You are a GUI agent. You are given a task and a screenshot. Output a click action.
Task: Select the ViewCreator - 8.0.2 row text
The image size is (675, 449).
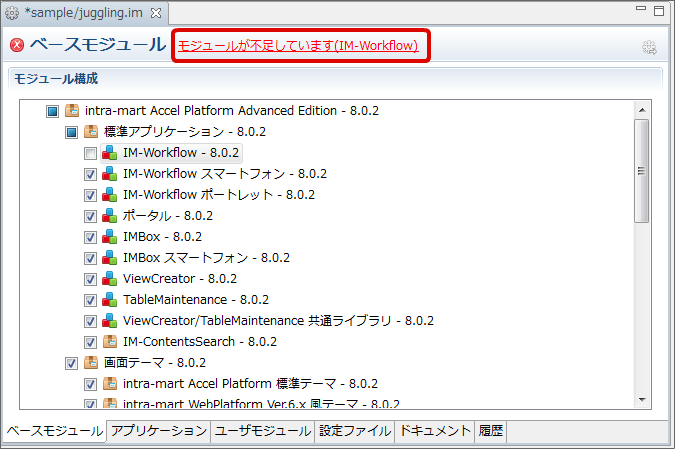click(180, 279)
